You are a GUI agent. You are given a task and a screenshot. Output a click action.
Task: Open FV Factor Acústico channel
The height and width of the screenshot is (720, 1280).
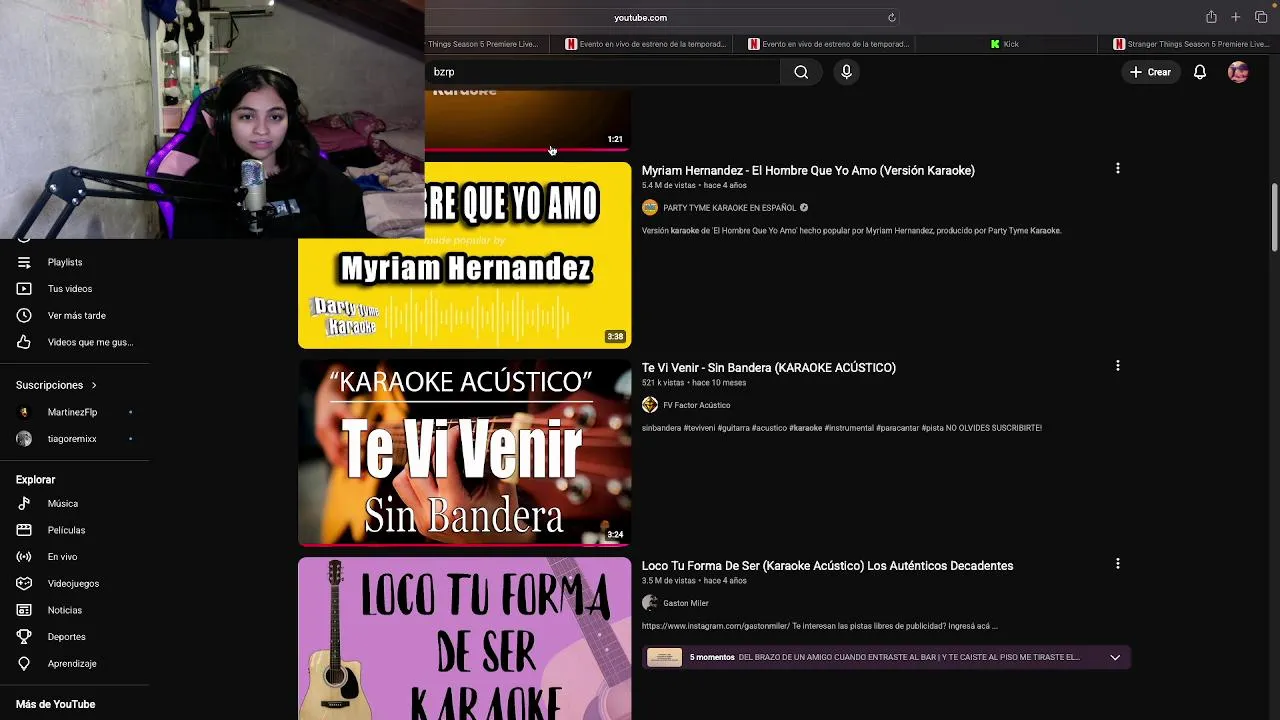pos(696,405)
